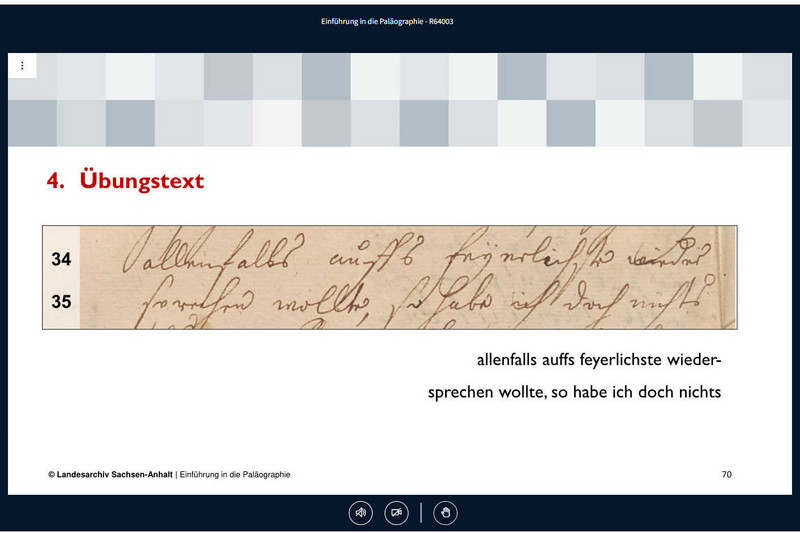This screenshot has height=533, width=800.
Task: Raise your hand in the session
Action: (446, 513)
